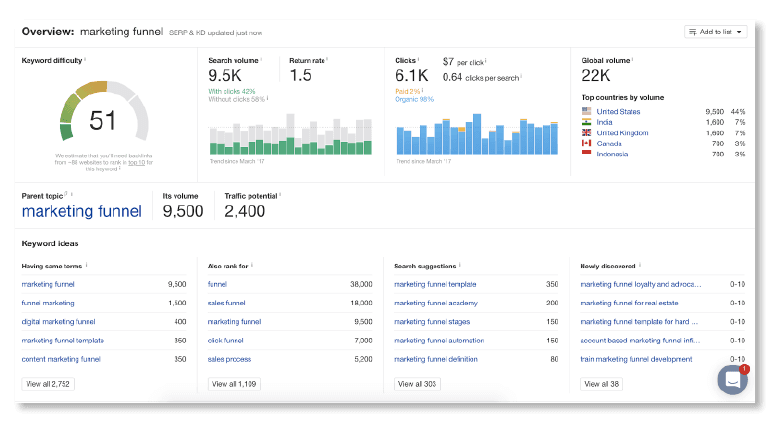The width and height of the screenshot is (770, 424).
Task: Click View all 1,119 also-rank-for keywords
Action: click(x=234, y=384)
